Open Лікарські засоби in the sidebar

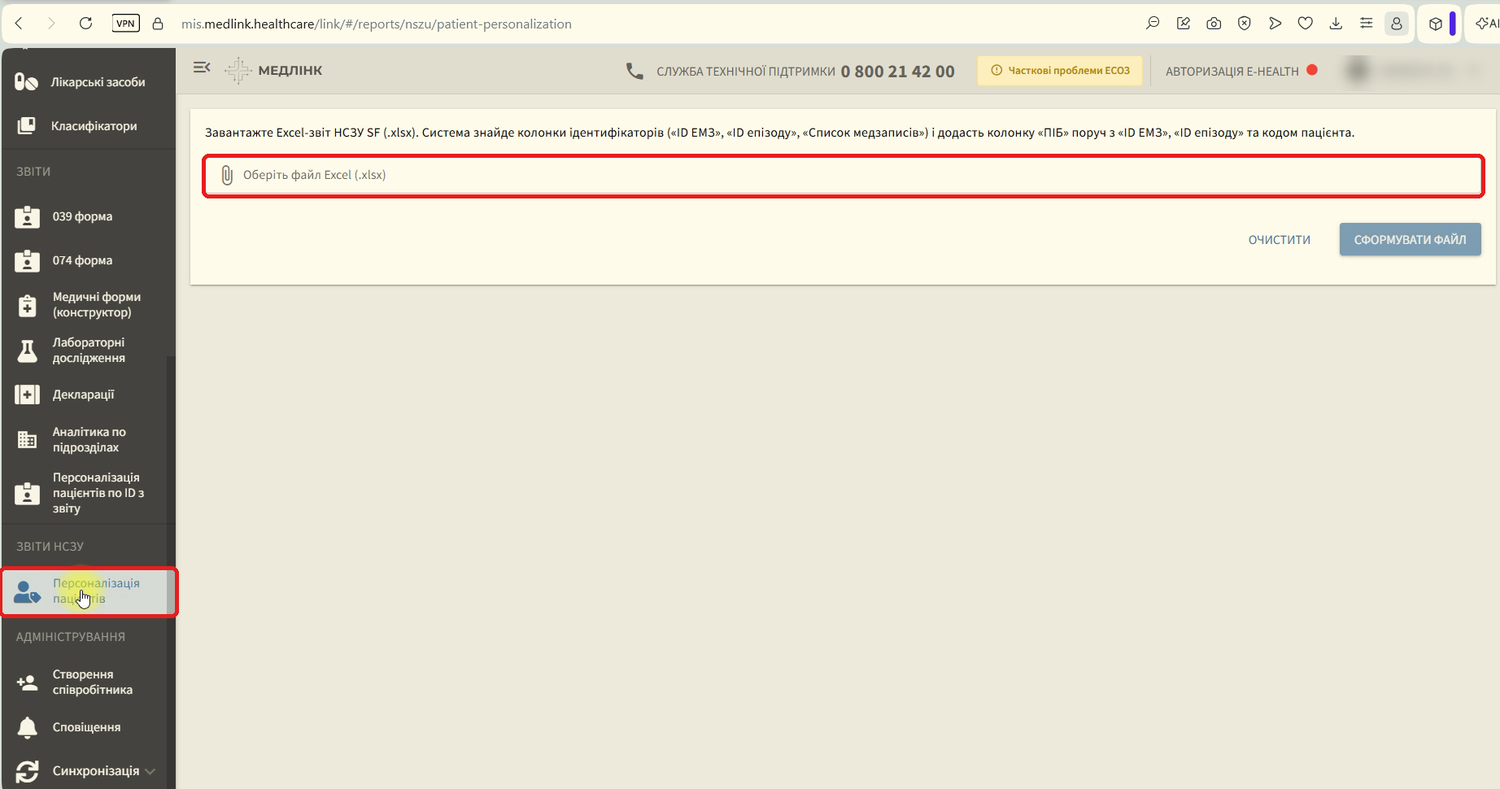point(88,82)
